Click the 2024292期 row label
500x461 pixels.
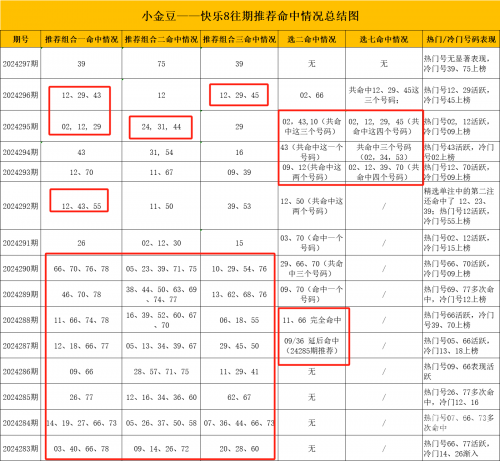[21, 206]
